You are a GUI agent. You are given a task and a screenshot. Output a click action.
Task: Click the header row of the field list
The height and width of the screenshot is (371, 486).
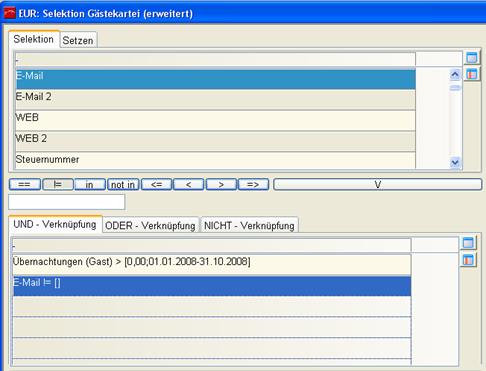pyautogui.click(x=215, y=59)
